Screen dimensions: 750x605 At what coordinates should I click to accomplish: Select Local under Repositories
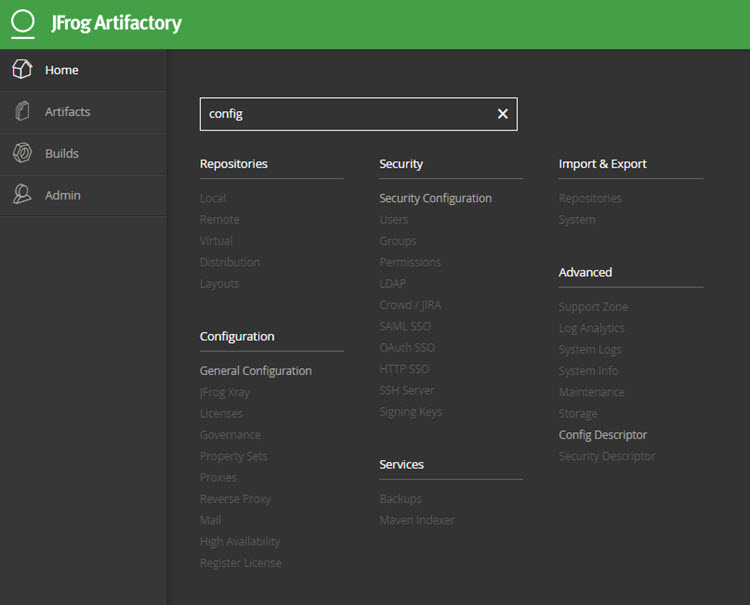[213, 198]
